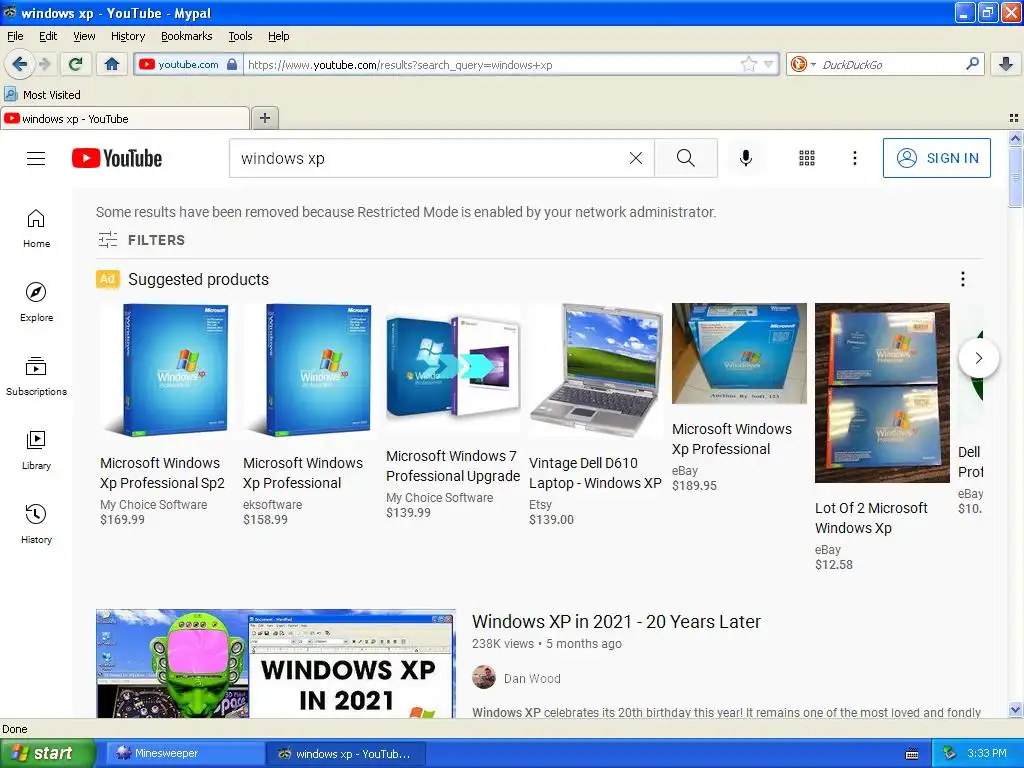The width and height of the screenshot is (1024, 768).
Task: Click the magnifier in DuckDuckGo search box
Action: click(x=972, y=64)
